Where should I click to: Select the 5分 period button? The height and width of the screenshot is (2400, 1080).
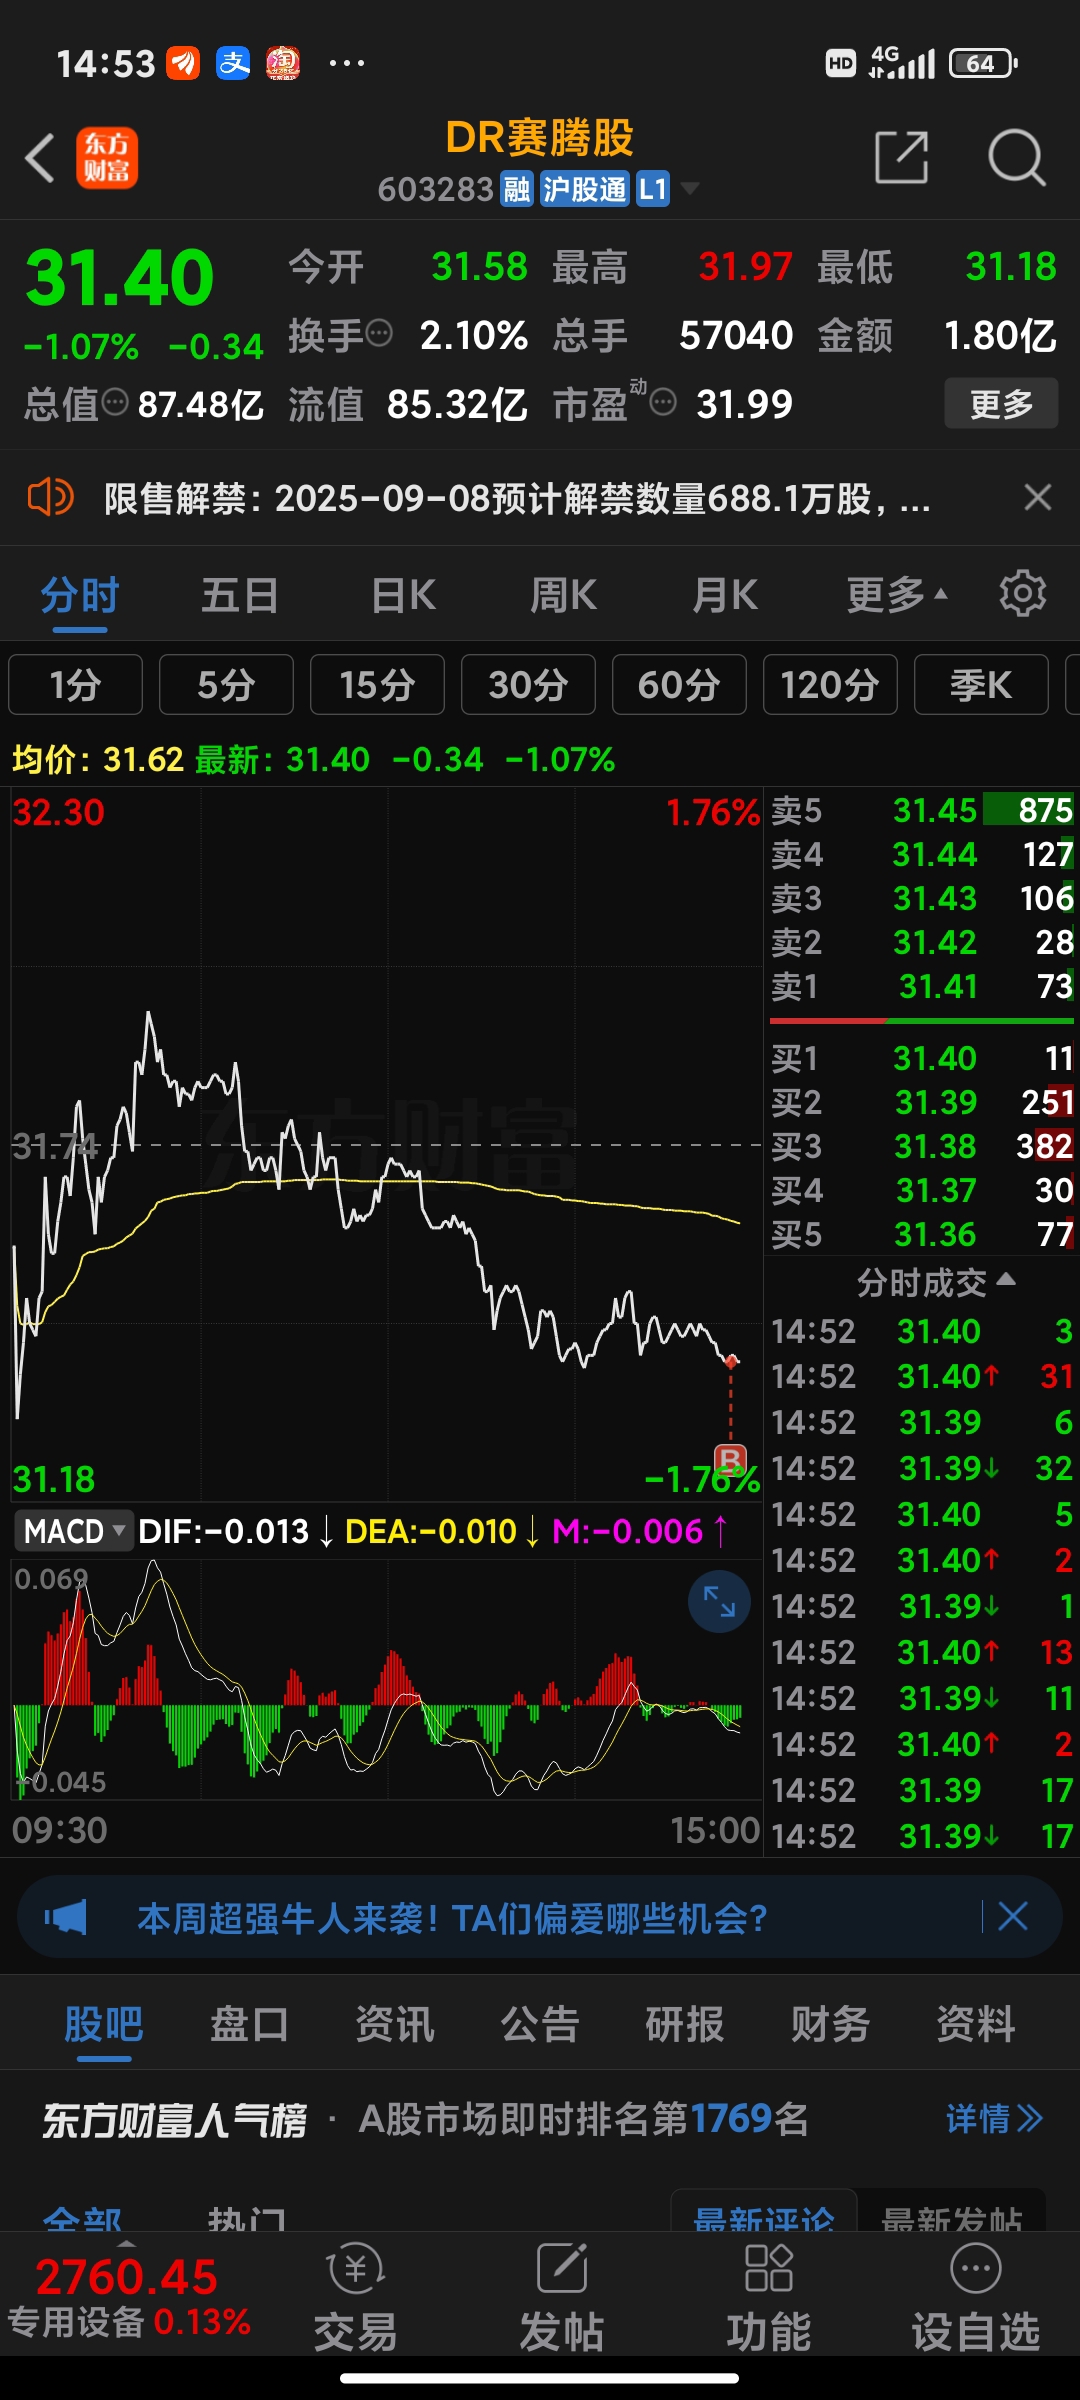tap(226, 685)
